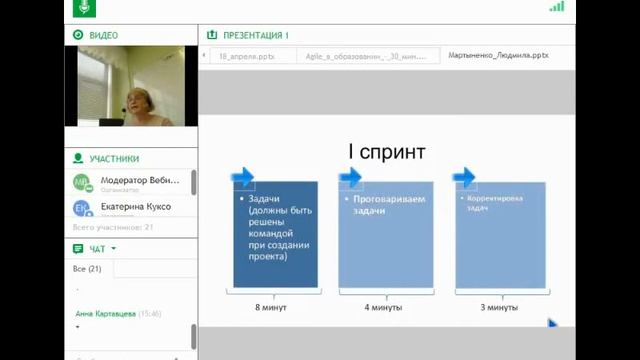Click the Проговариваем задачи slide block
The image size is (640, 360).
(386, 235)
